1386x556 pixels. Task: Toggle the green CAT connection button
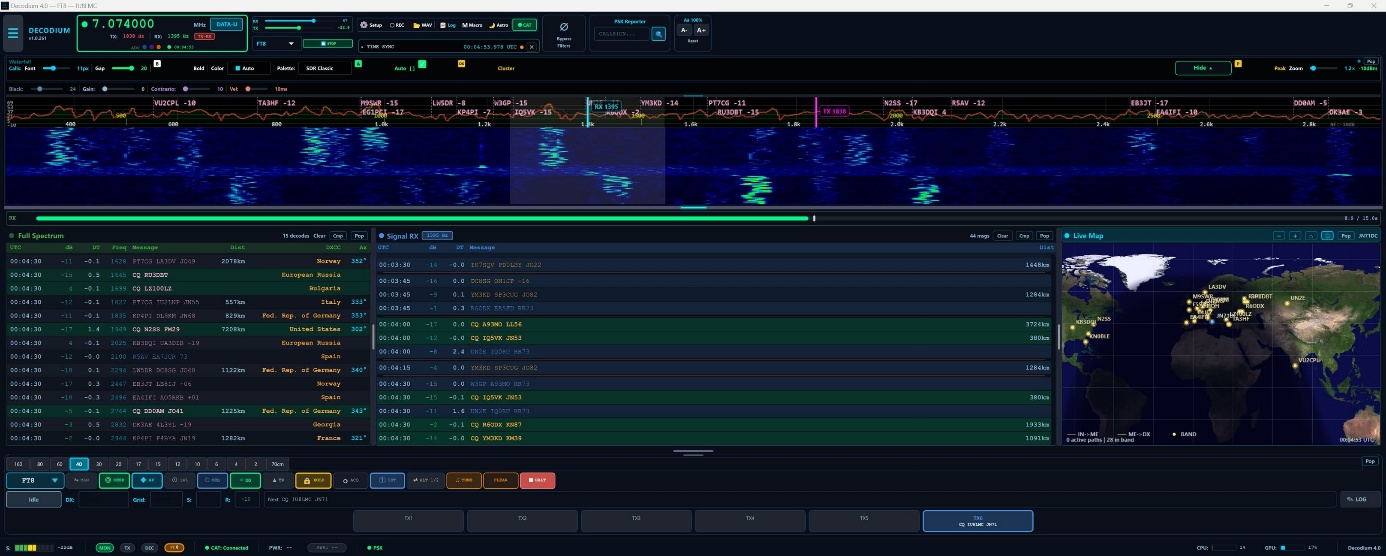524,24
